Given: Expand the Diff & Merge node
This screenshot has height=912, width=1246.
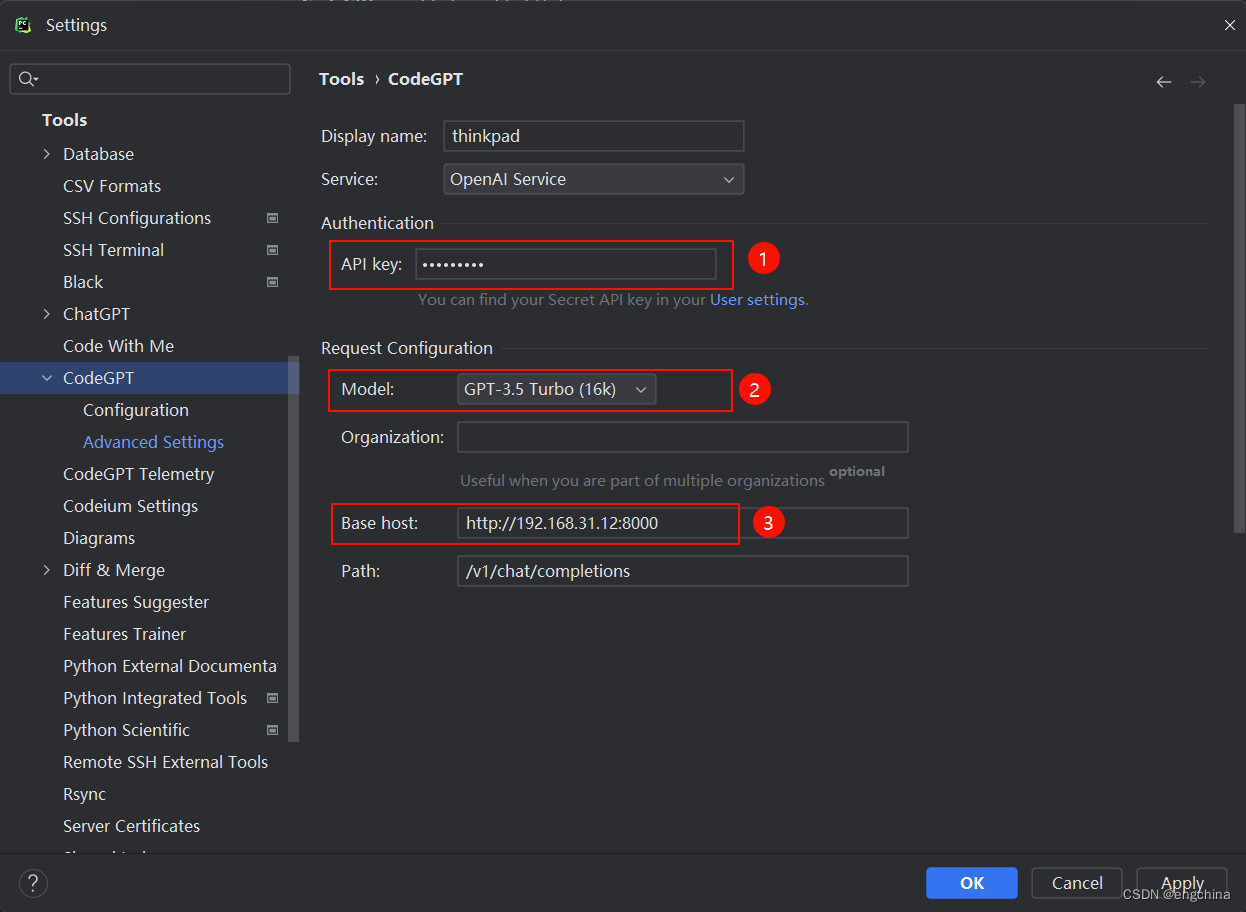Looking at the screenshot, I should [x=47, y=570].
